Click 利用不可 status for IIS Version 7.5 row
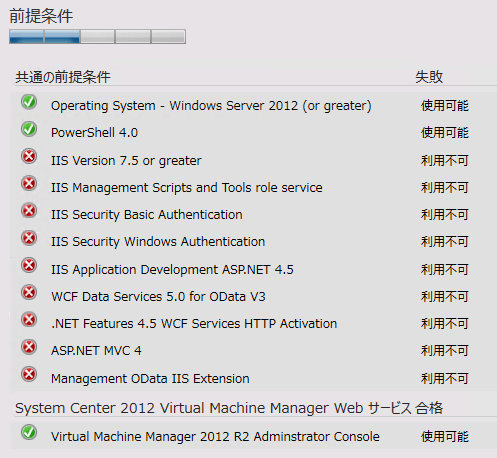This screenshot has height=458, width=497. [x=445, y=161]
